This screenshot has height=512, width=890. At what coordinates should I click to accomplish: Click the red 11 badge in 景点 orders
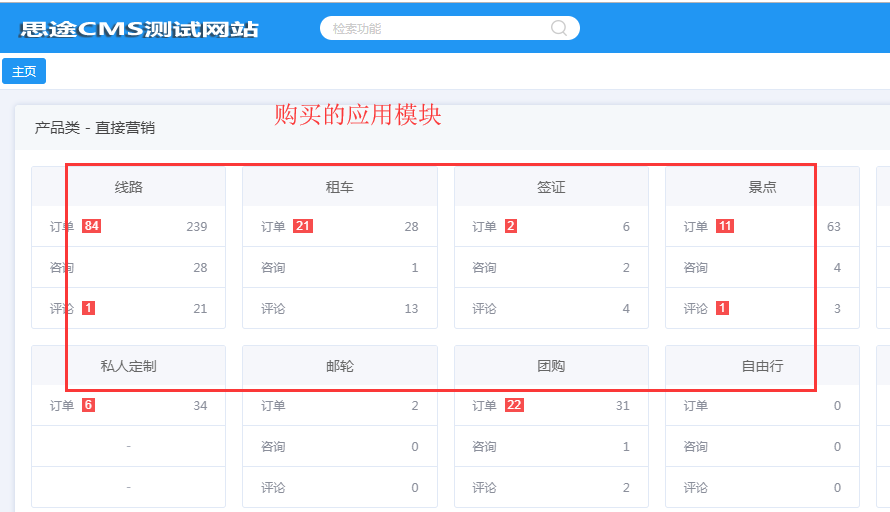pos(725,227)
